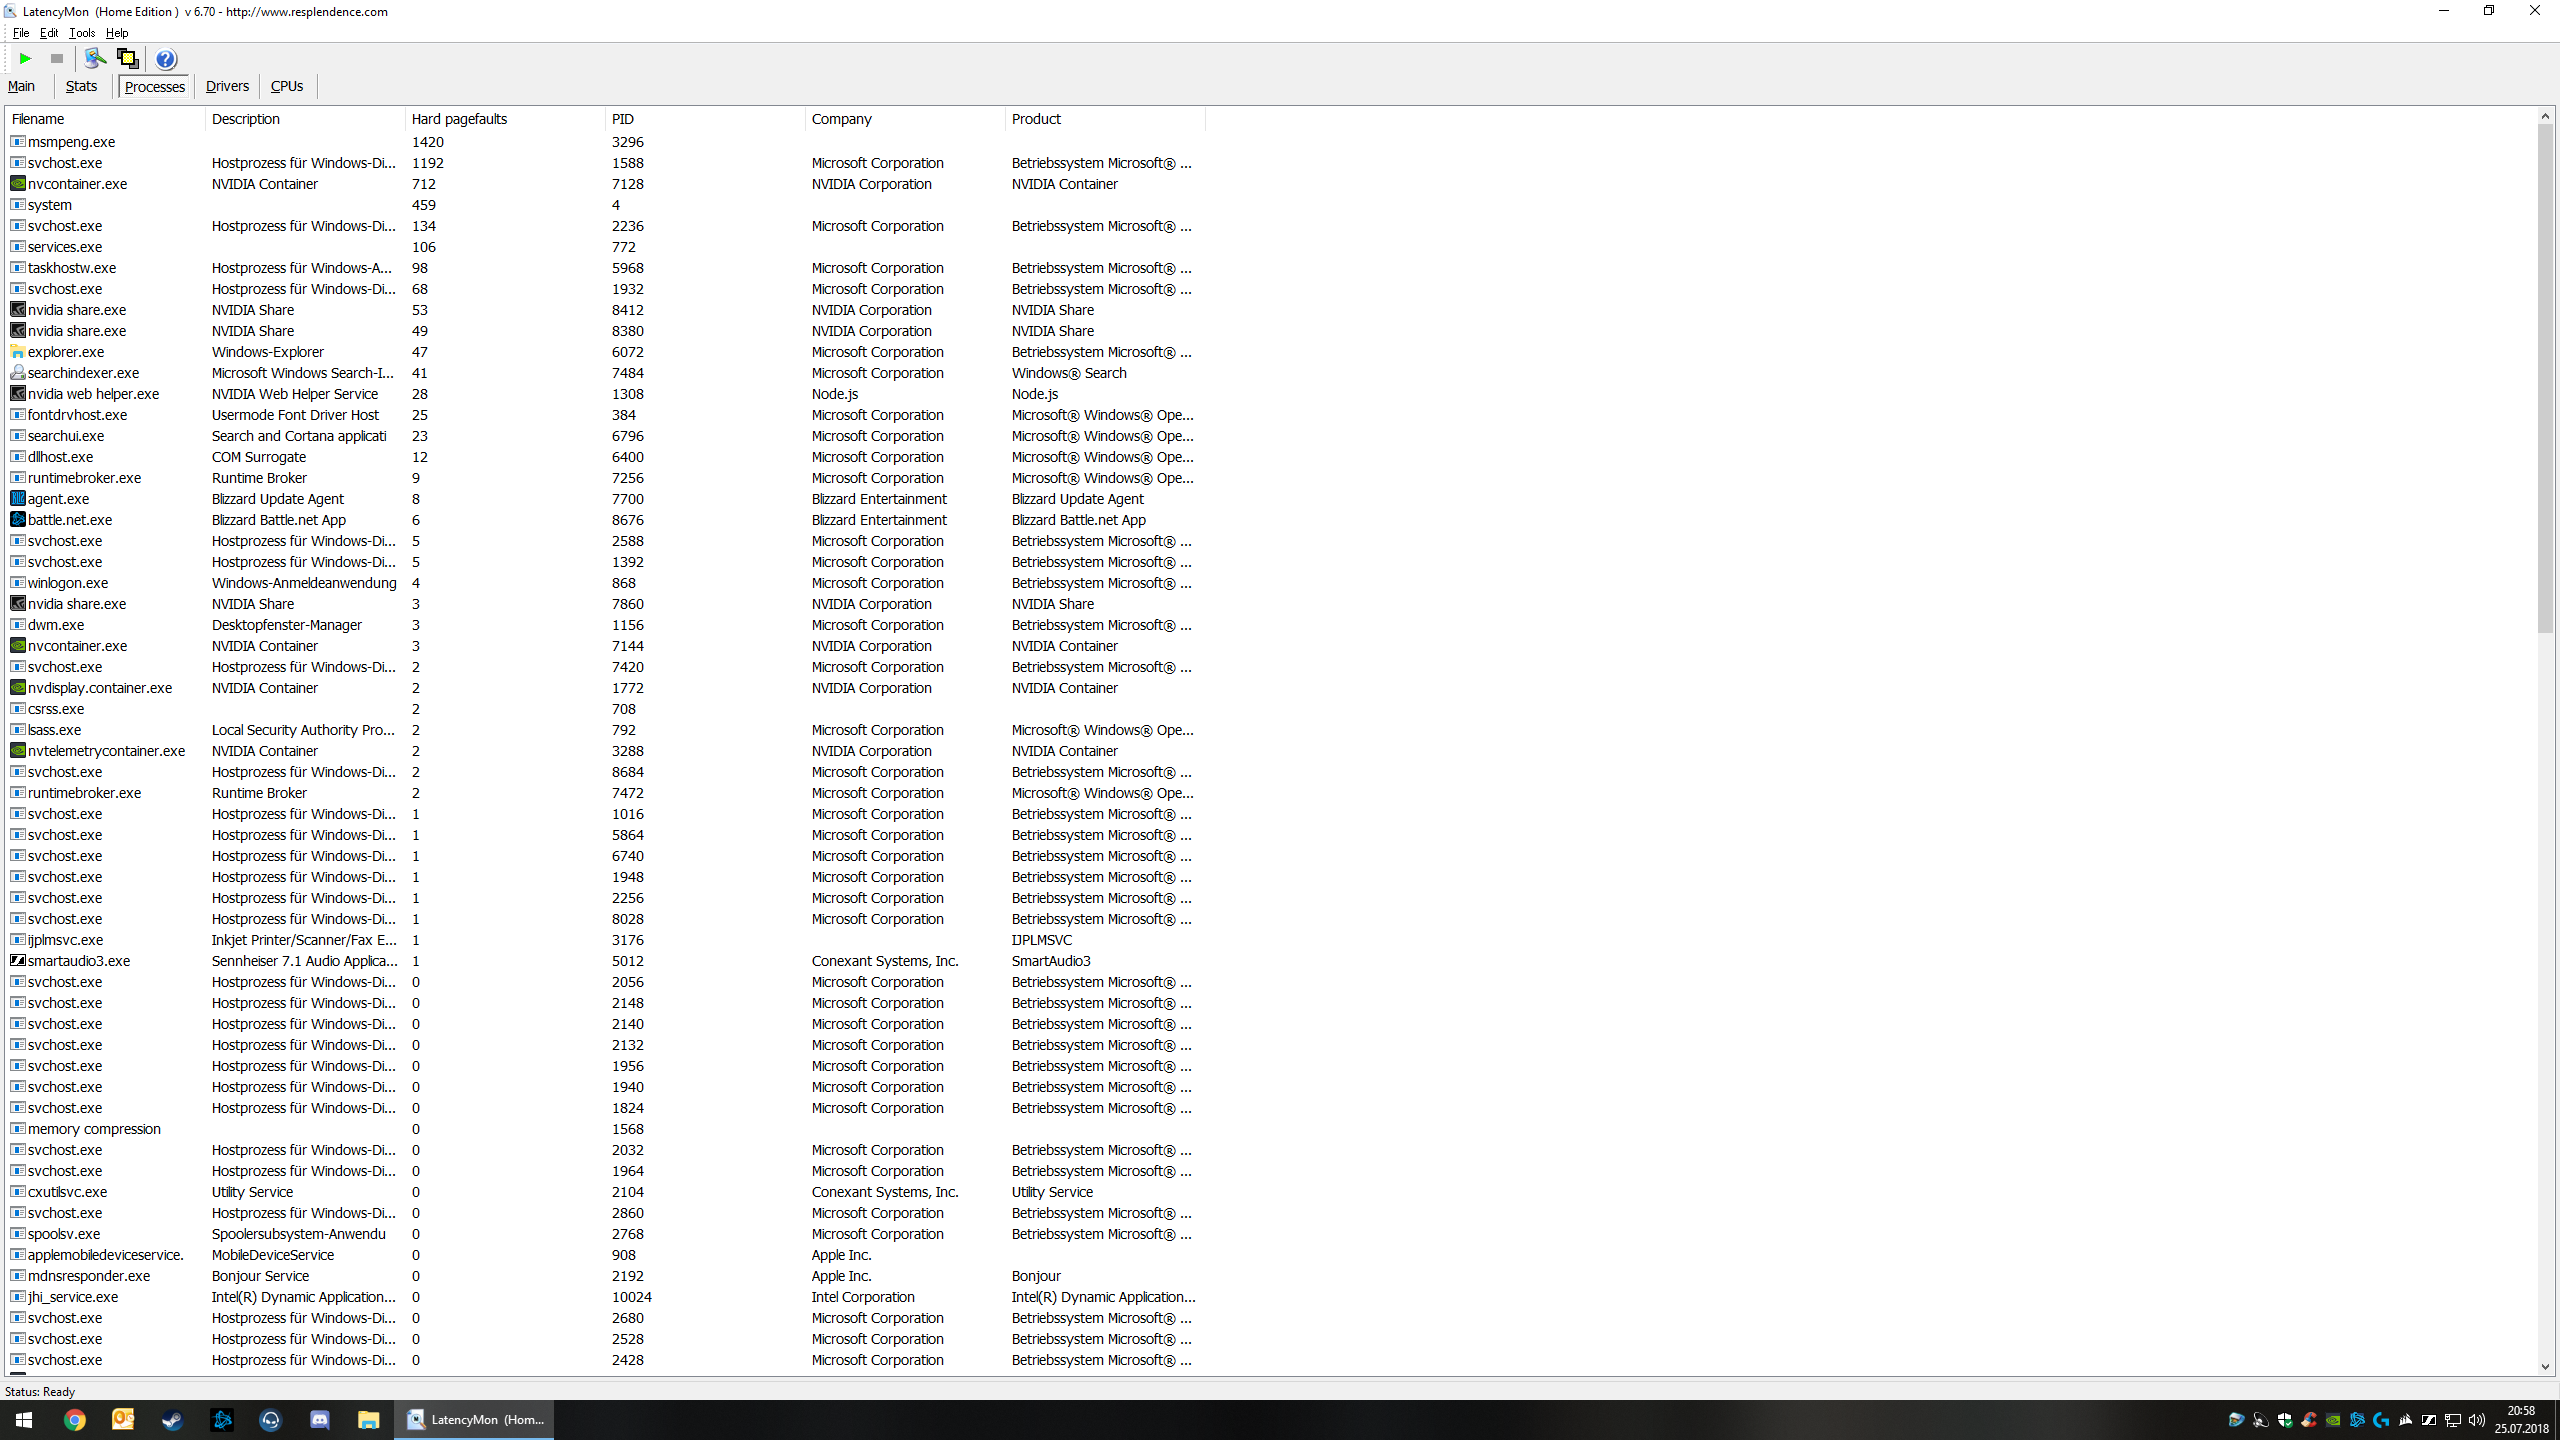This screenshot has width=2560, height=1440.
Task: Click the volume icon in the system tray
Action: (2476, 1420)
